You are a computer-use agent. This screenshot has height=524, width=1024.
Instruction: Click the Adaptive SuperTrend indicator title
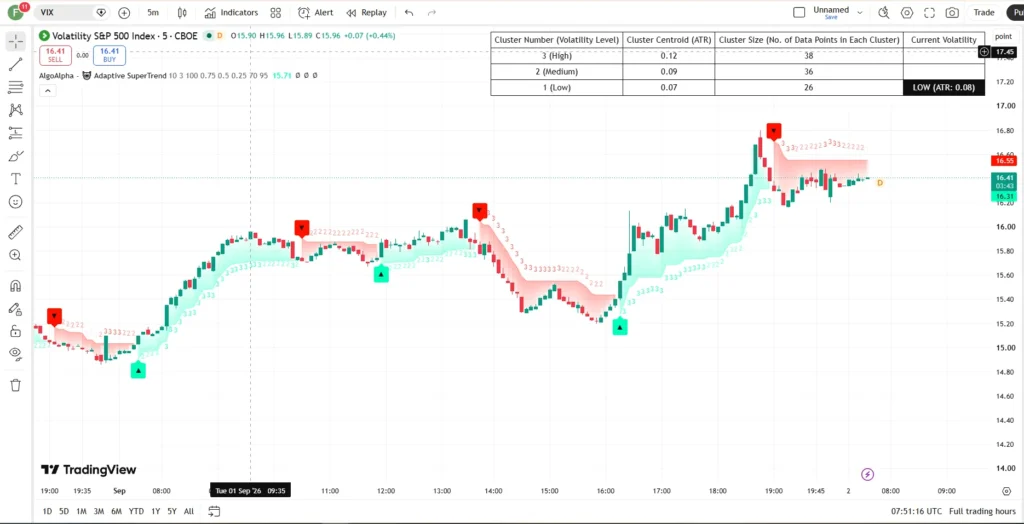click(130, 76)
